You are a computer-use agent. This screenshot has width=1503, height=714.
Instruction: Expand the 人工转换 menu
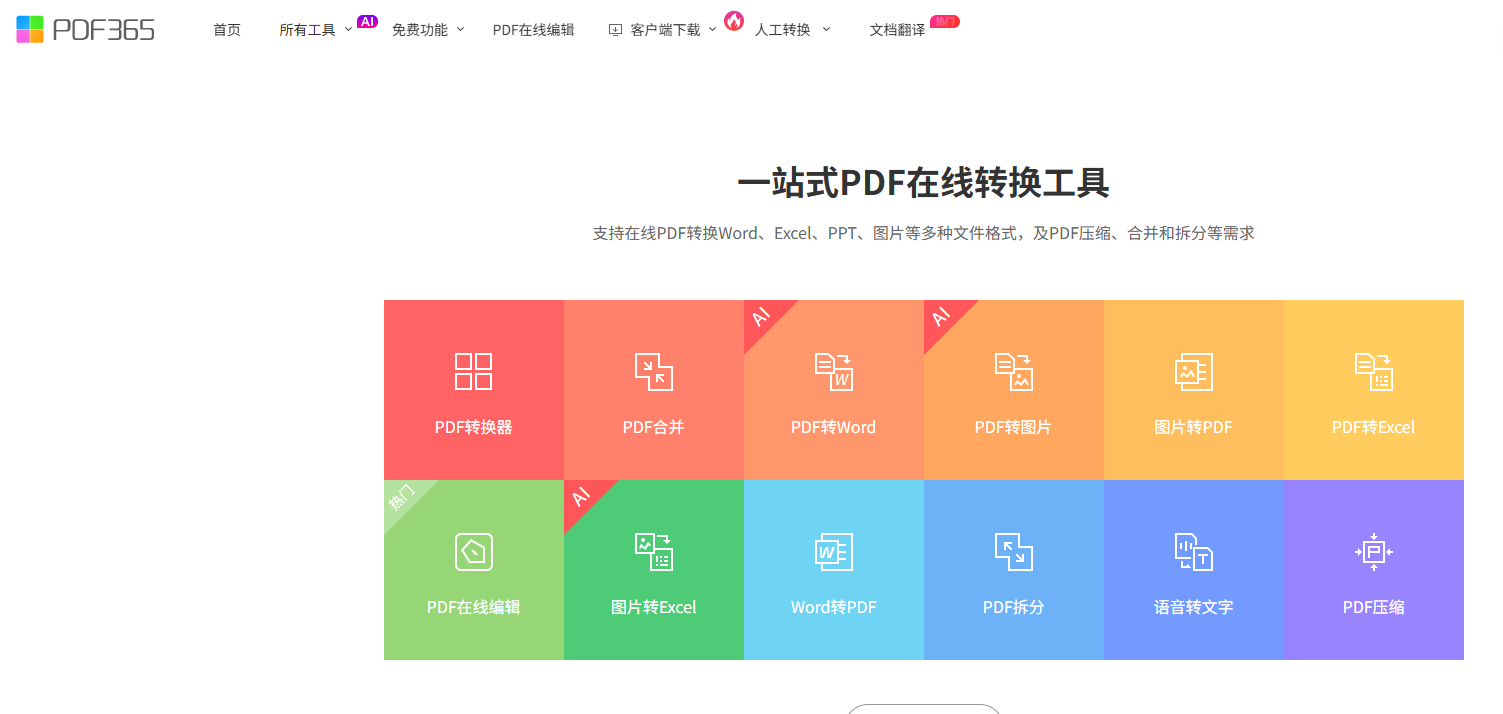click(791, 30)
